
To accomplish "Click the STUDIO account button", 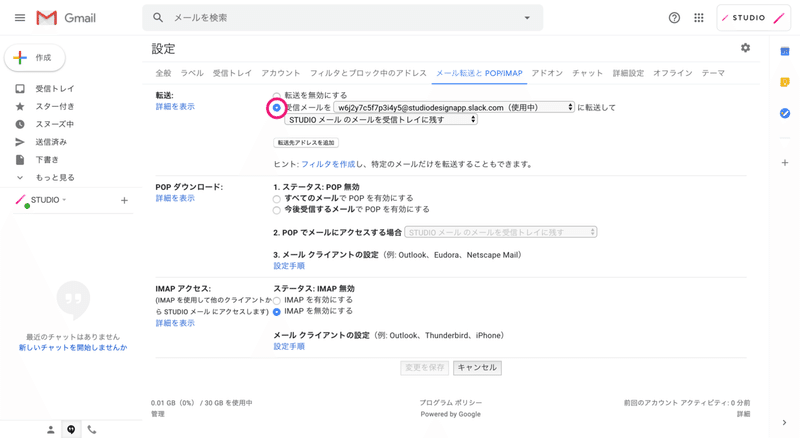I will [x=753, y=18].
